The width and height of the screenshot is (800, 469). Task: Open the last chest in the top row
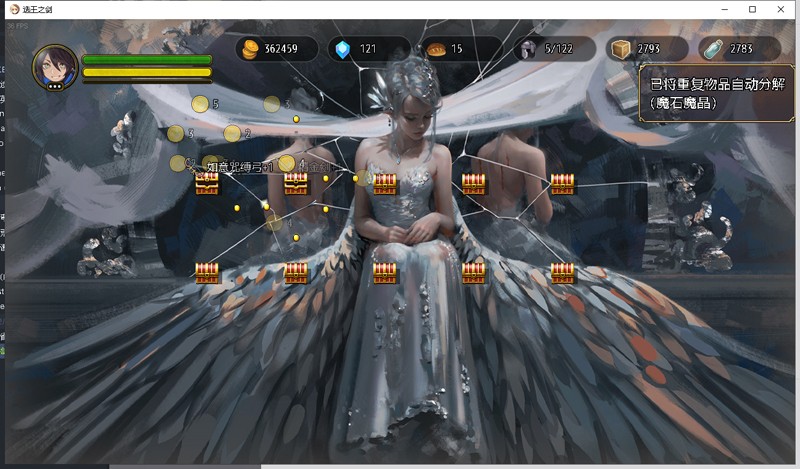[562, 184]
